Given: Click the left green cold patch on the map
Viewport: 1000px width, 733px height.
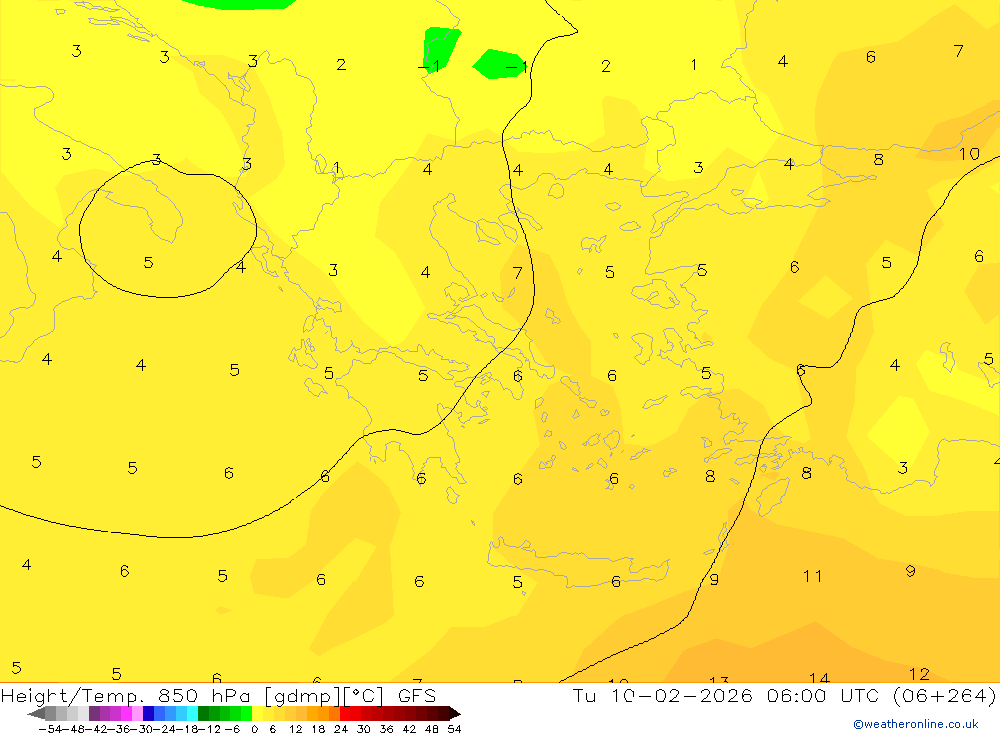Looking at the screenshot, I should (441, 49).
